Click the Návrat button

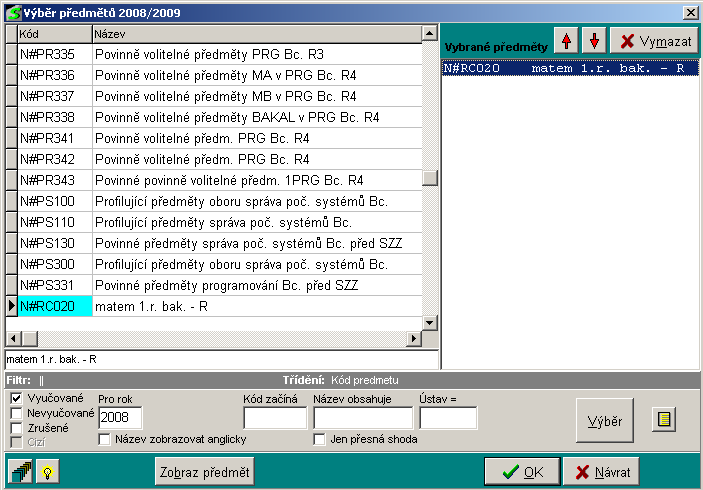point(601,472)
